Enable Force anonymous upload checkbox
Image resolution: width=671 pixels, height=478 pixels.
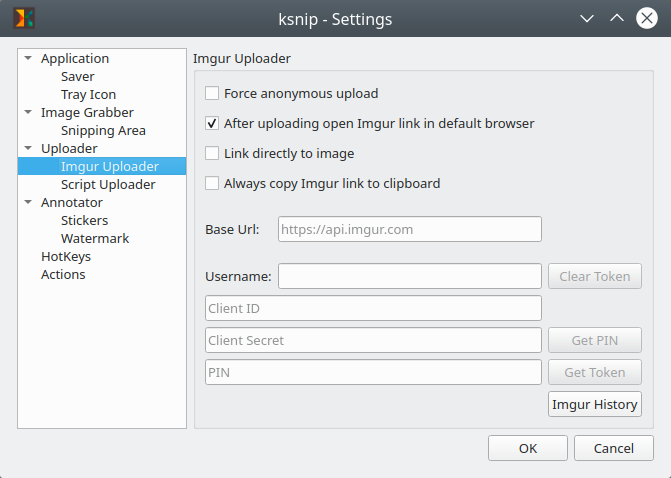[212, 94]
